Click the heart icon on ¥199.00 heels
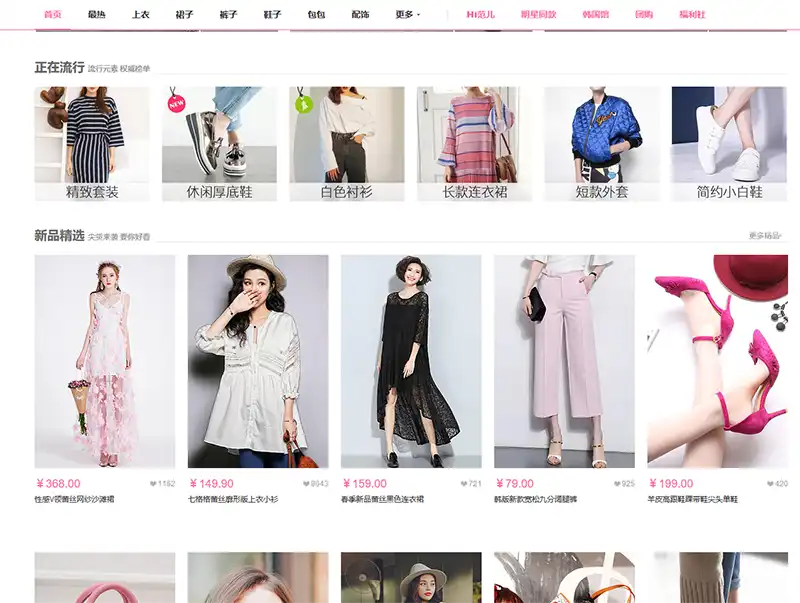Viewport: 800px width, 603px height. [768, 484]
